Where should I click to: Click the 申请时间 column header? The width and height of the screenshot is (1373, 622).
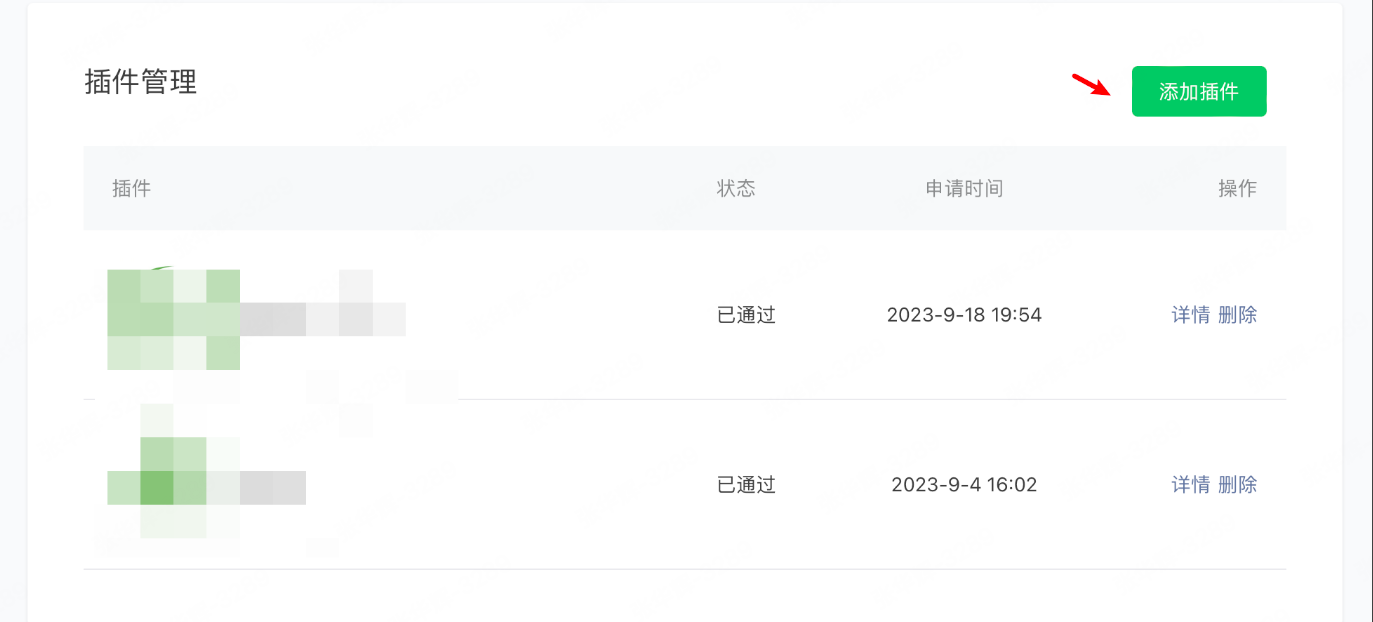point(964,188)
